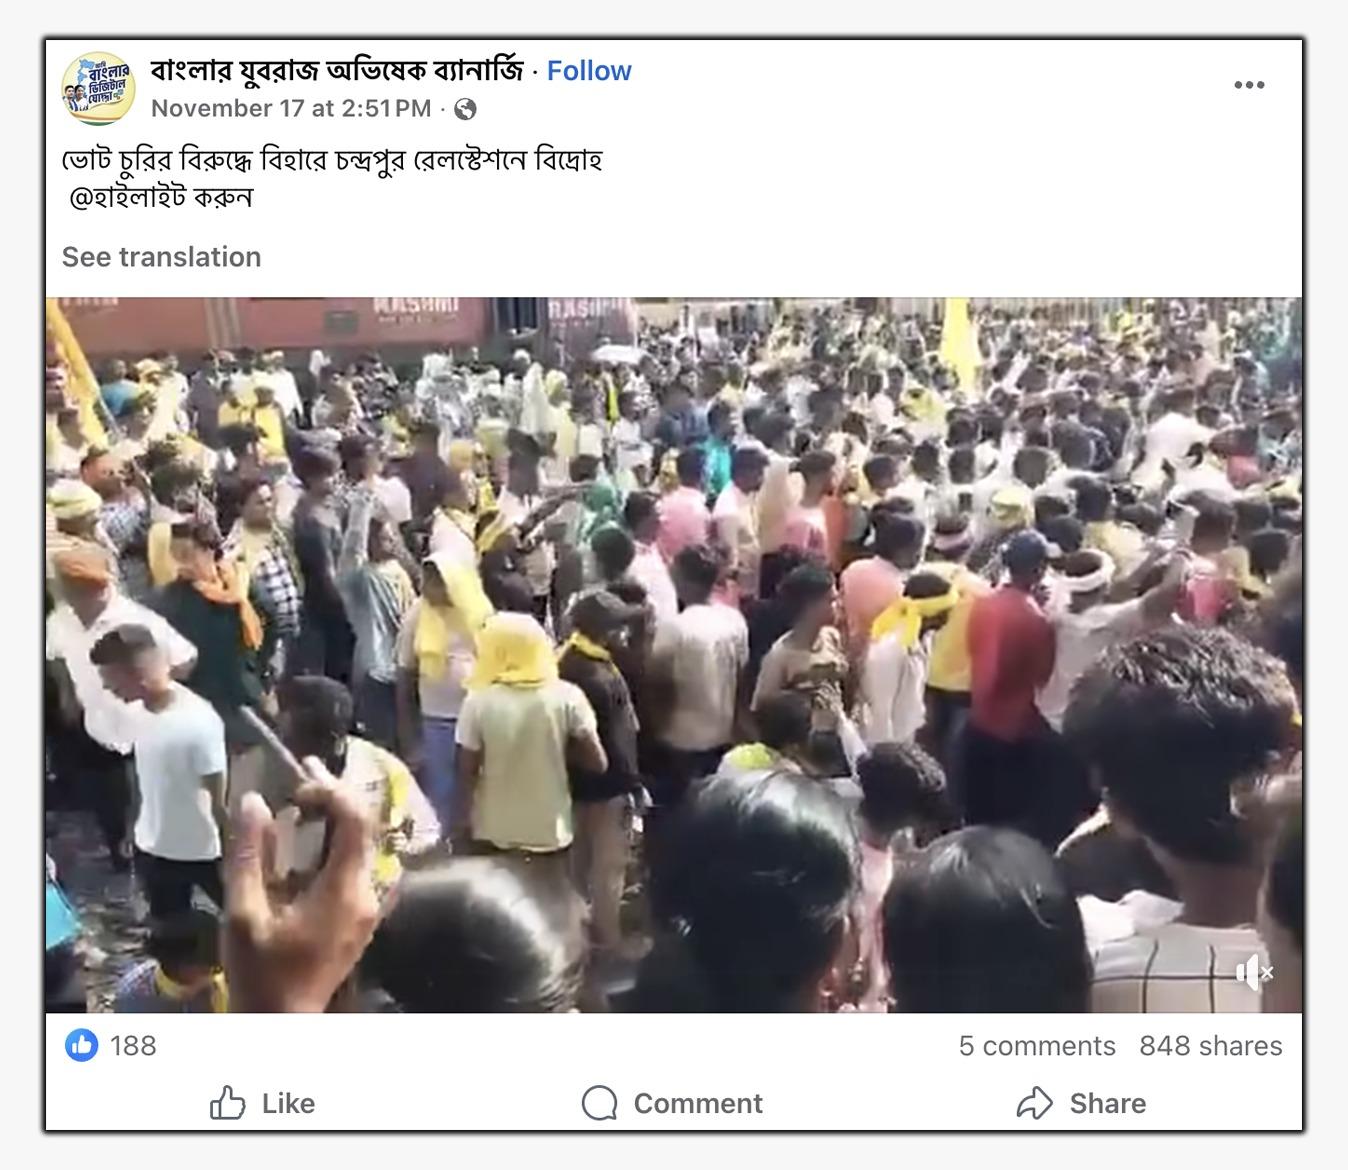Open the three-dot post options menu

(1249, 85)
